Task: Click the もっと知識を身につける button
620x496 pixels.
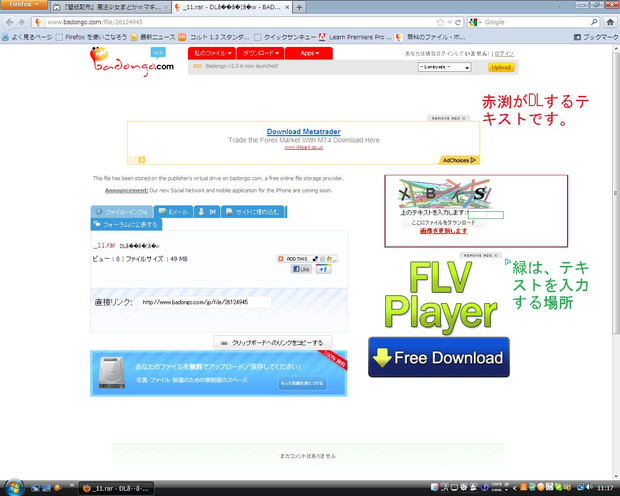Action: click(x=302, y=383)
